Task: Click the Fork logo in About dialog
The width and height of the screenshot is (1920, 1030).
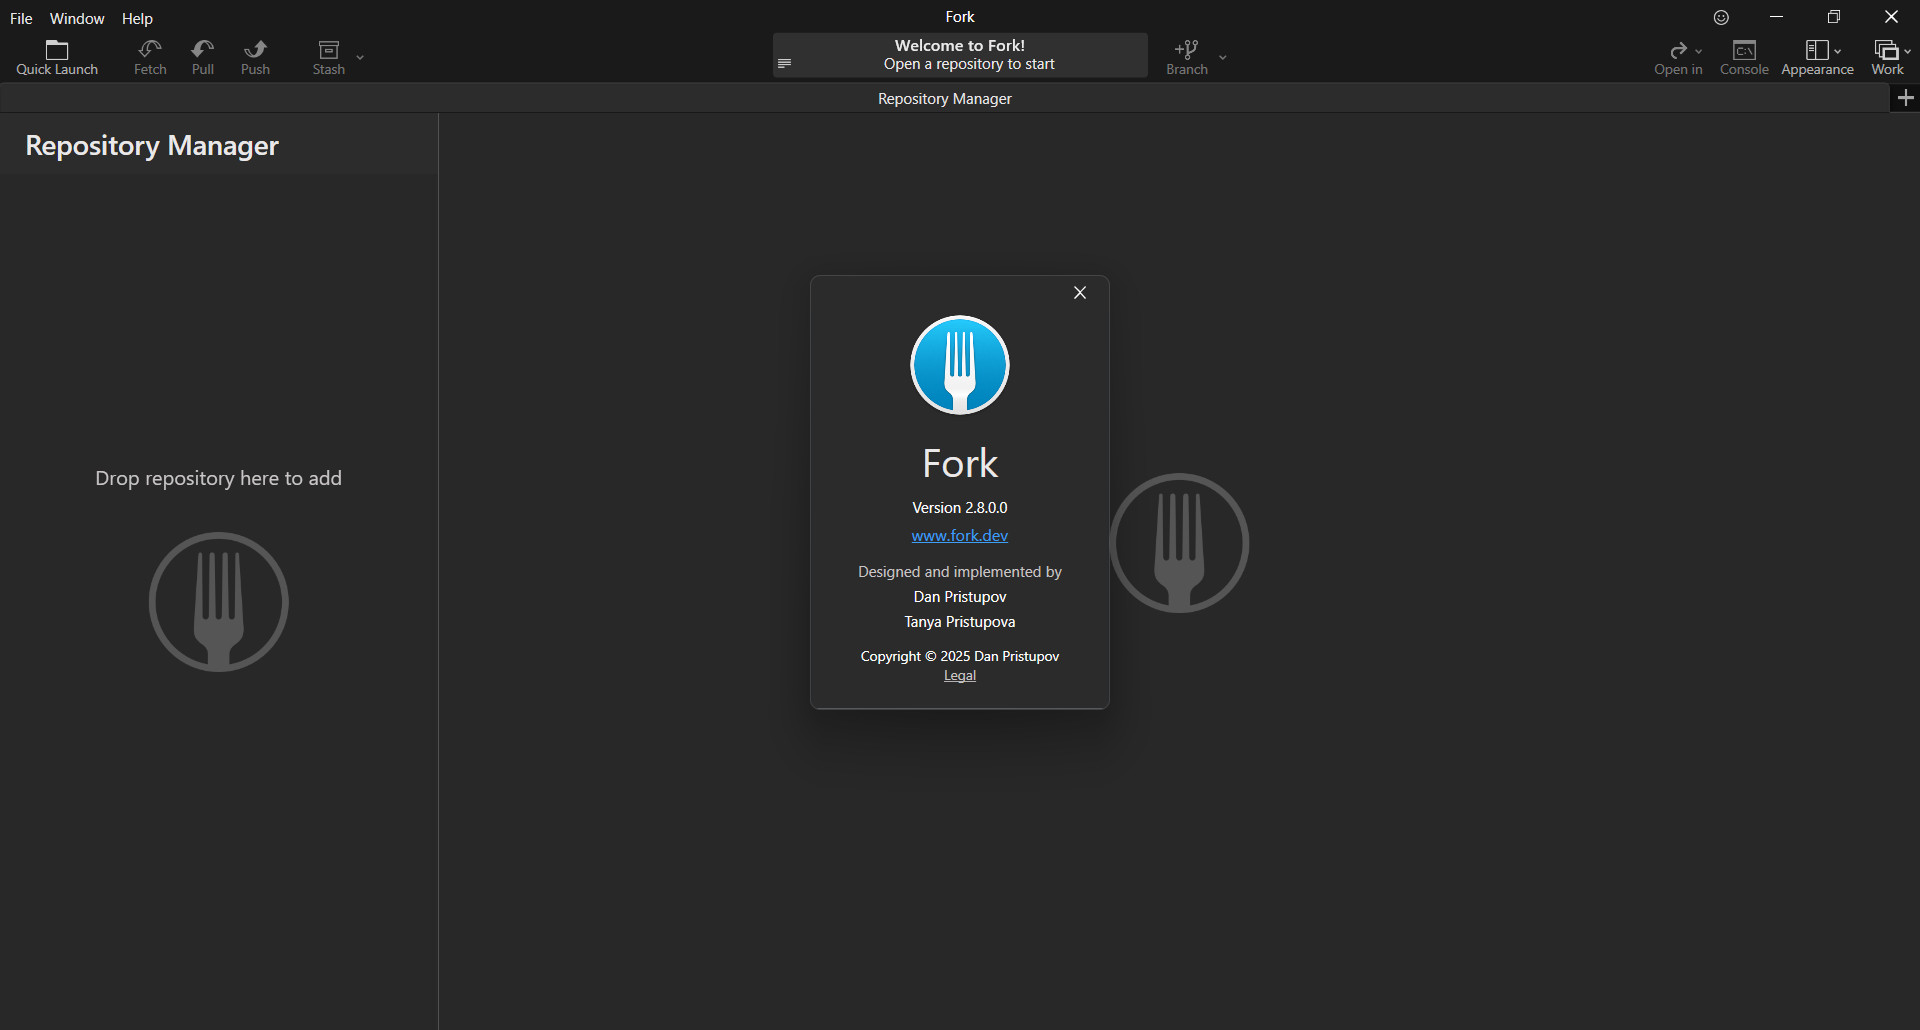Action: coord(960,365)
